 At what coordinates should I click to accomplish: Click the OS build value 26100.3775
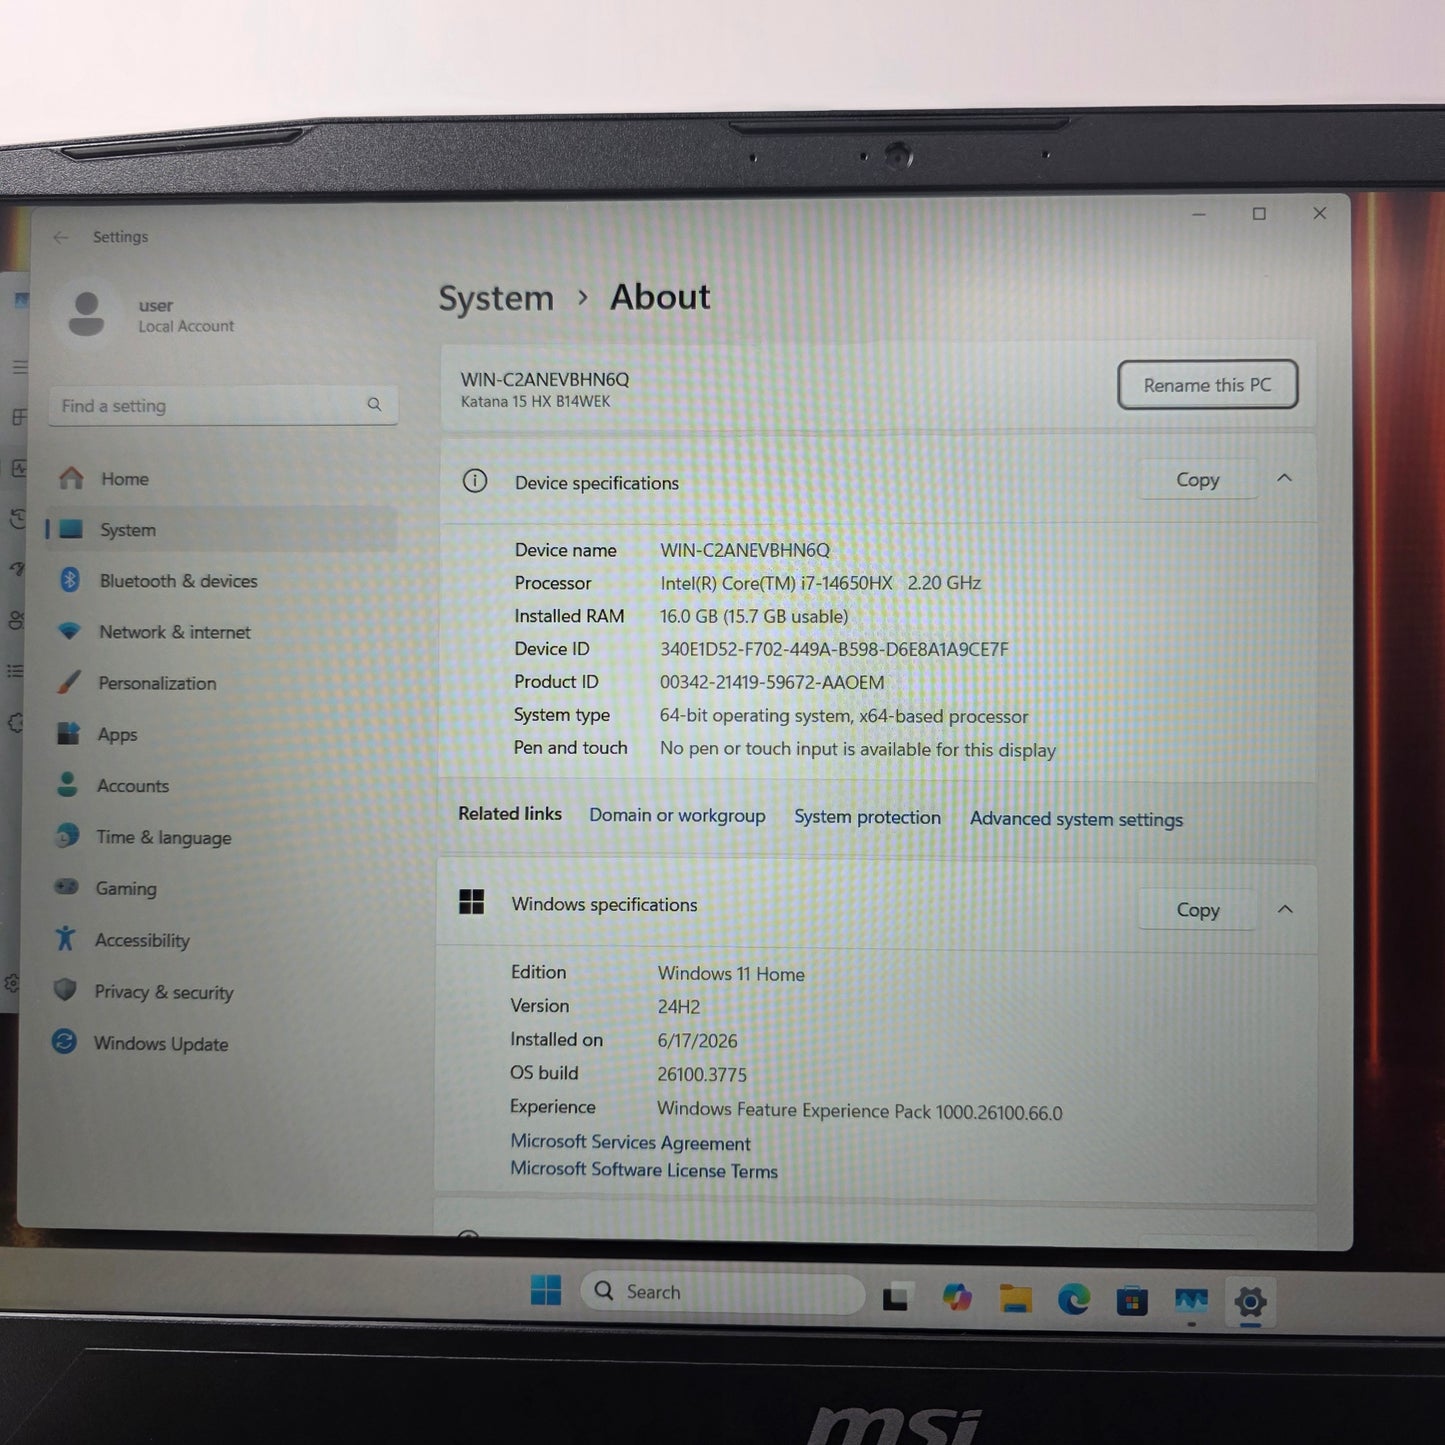pos(702,1075)
